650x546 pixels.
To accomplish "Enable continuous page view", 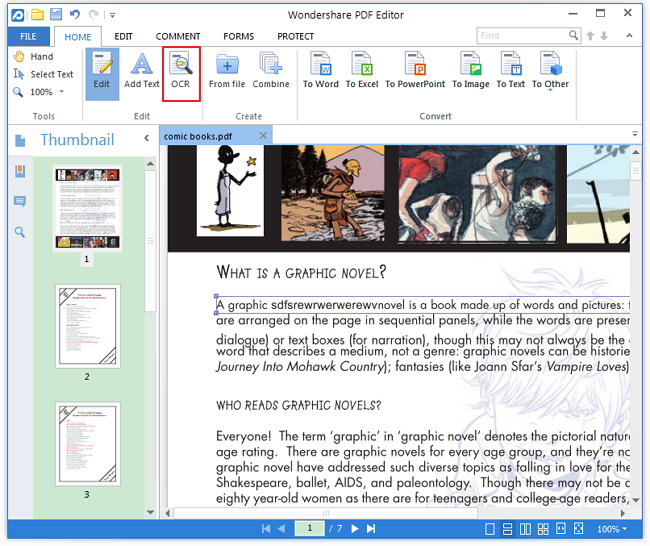I will click(507, 529).
